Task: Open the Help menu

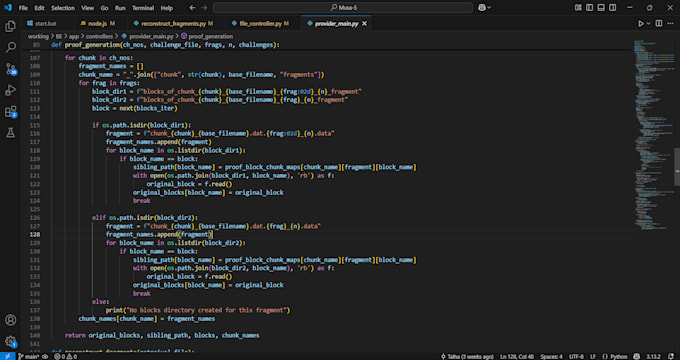Action: click(167, 8)
